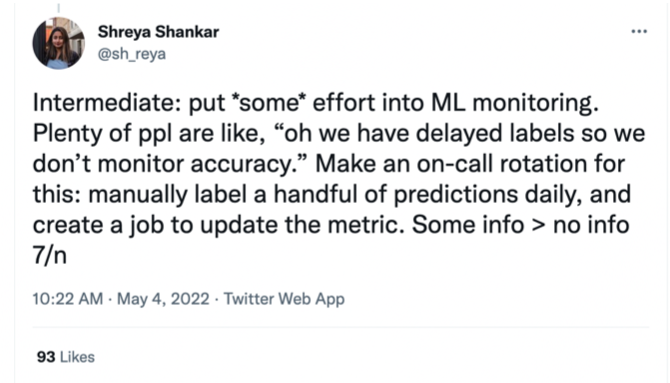Click the 7/n thread marker text
The image size is (670, 383).
[x=50, y=256]
